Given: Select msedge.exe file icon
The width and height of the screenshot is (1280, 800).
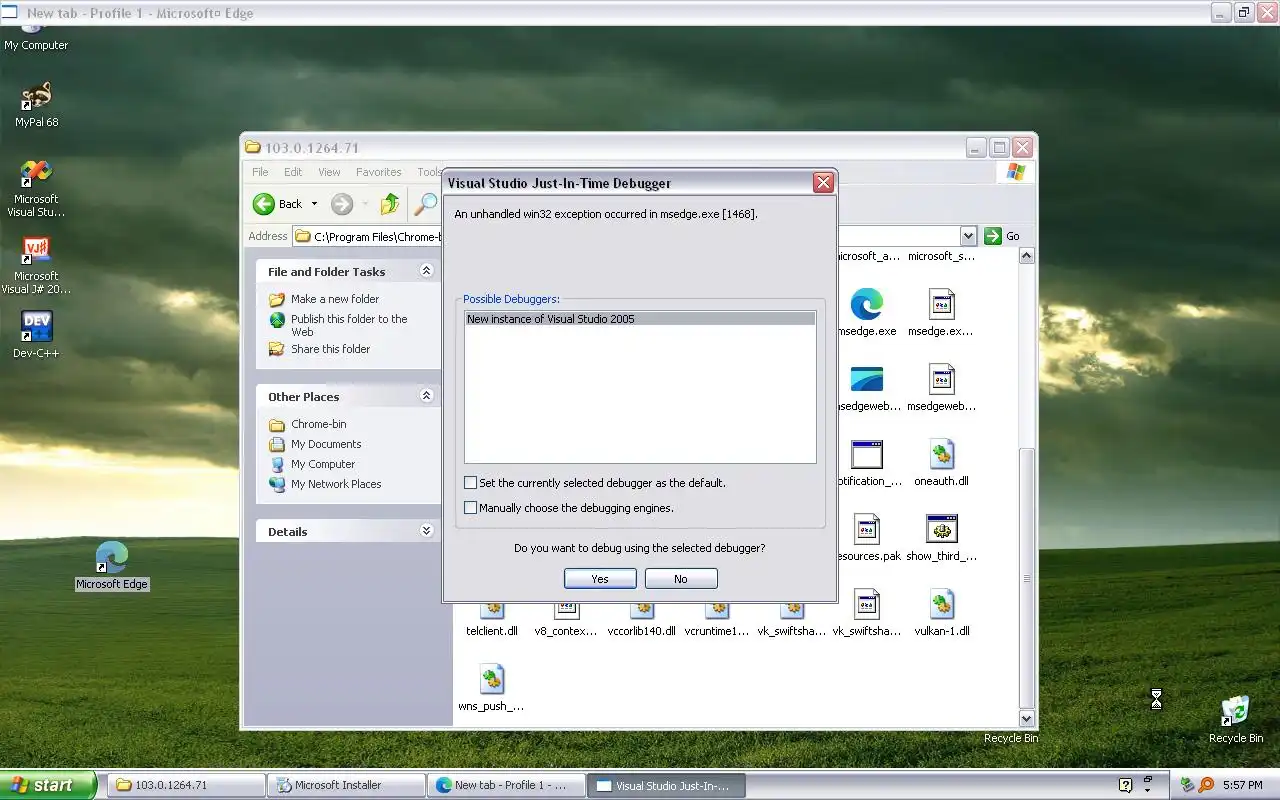Looking at the screenshot, I should tap(867, 304).
